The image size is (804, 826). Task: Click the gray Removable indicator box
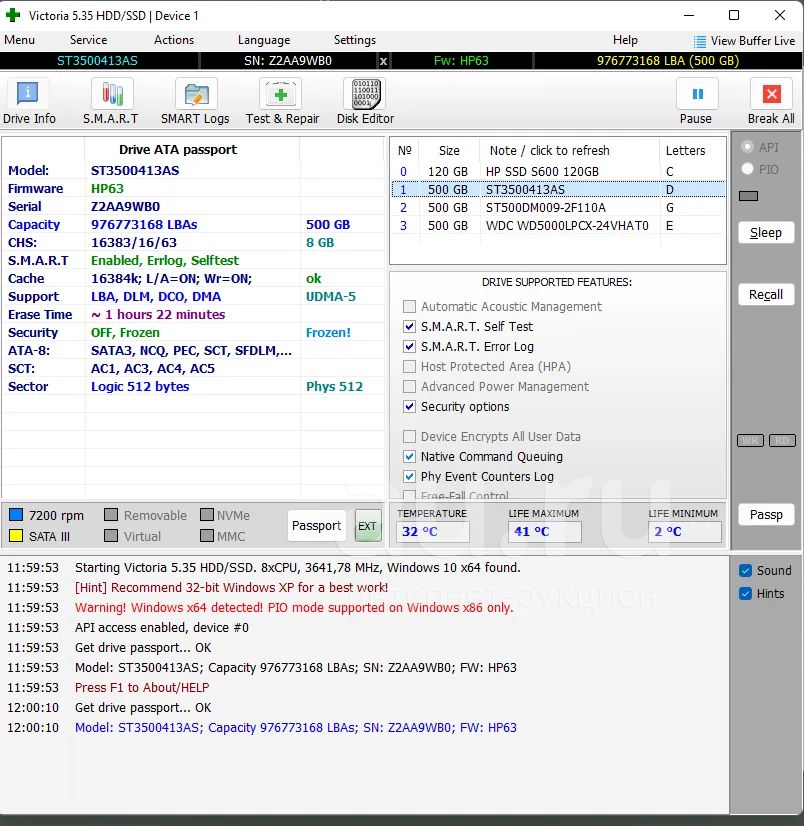tap(111, 515)
